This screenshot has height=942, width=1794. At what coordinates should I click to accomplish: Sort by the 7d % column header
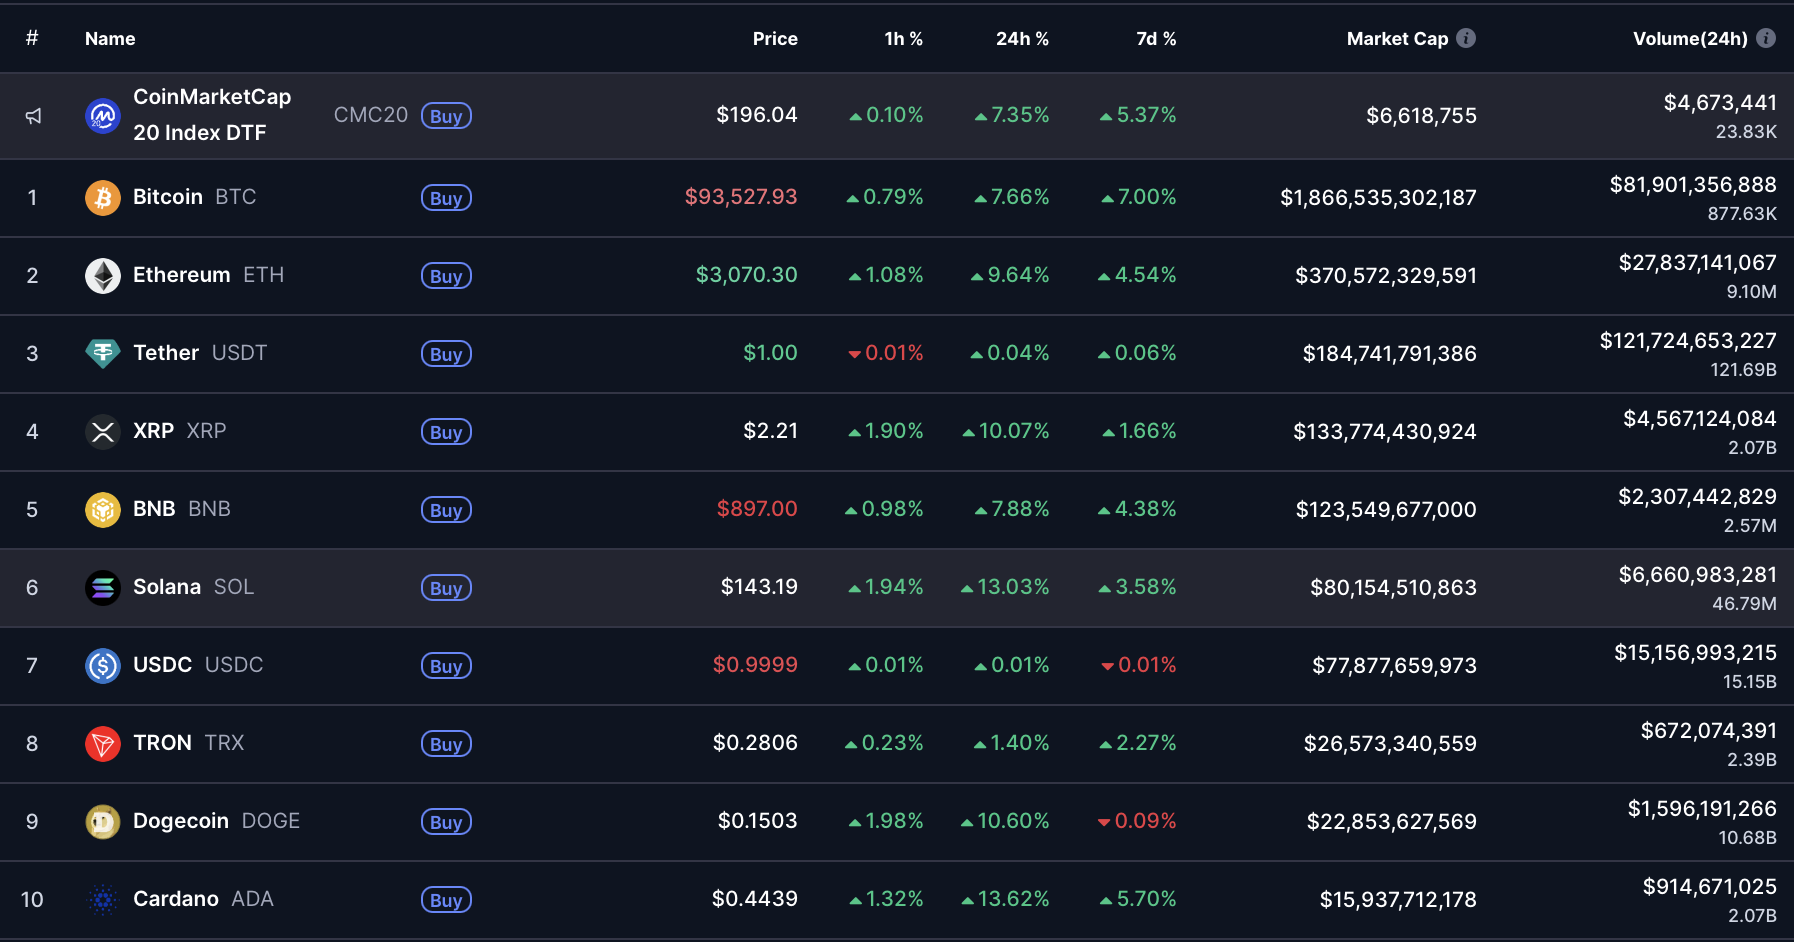pos(1155,39)
